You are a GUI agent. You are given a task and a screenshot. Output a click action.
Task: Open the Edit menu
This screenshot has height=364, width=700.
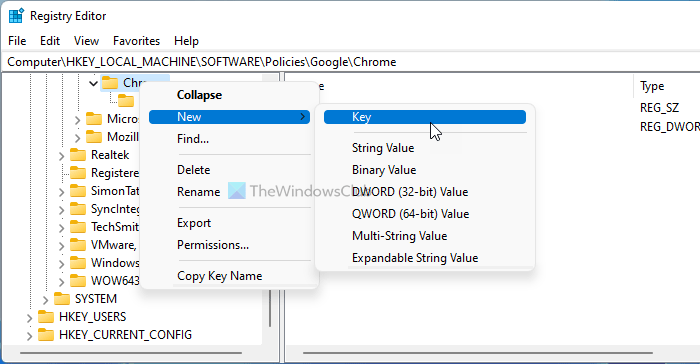point(50,41)
